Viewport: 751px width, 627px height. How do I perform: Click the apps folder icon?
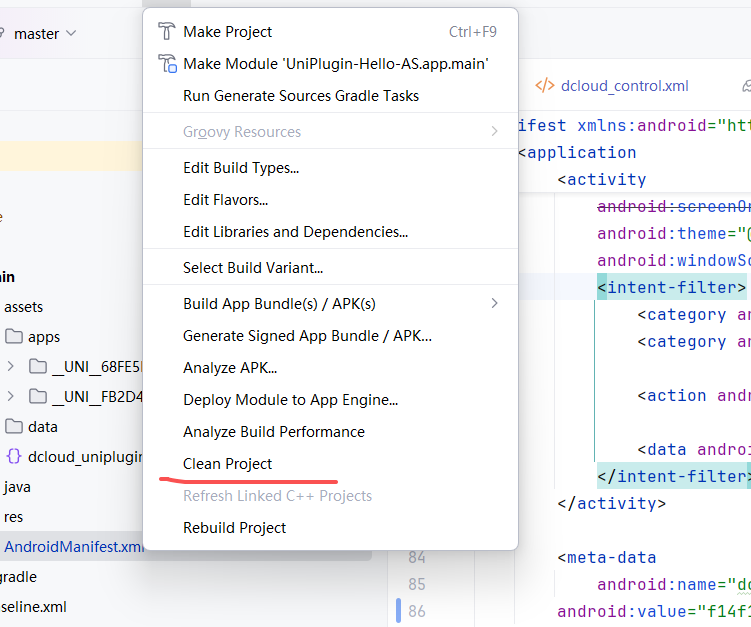14,336
